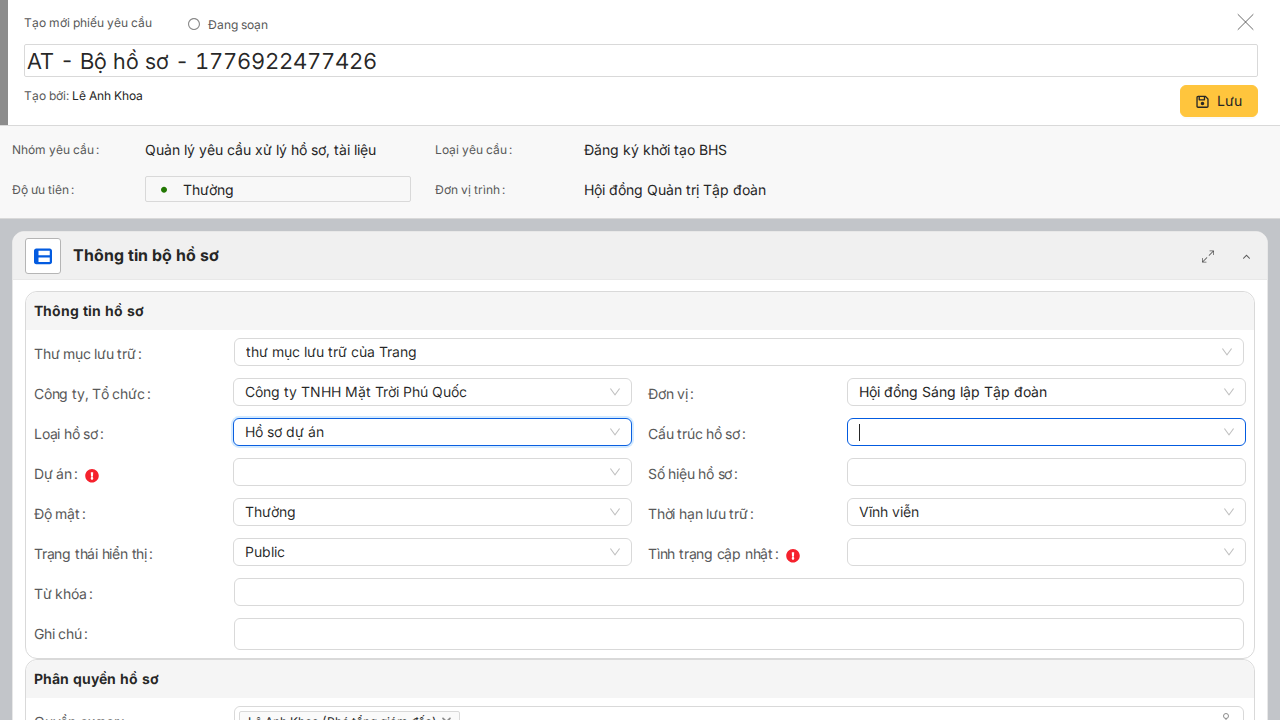Image resolution: width=1280 pixels, height=720 pixels.
Task: Expand the Thông tin bộ hồ sơ panel fullscreen
Action: coord(1208,257)
